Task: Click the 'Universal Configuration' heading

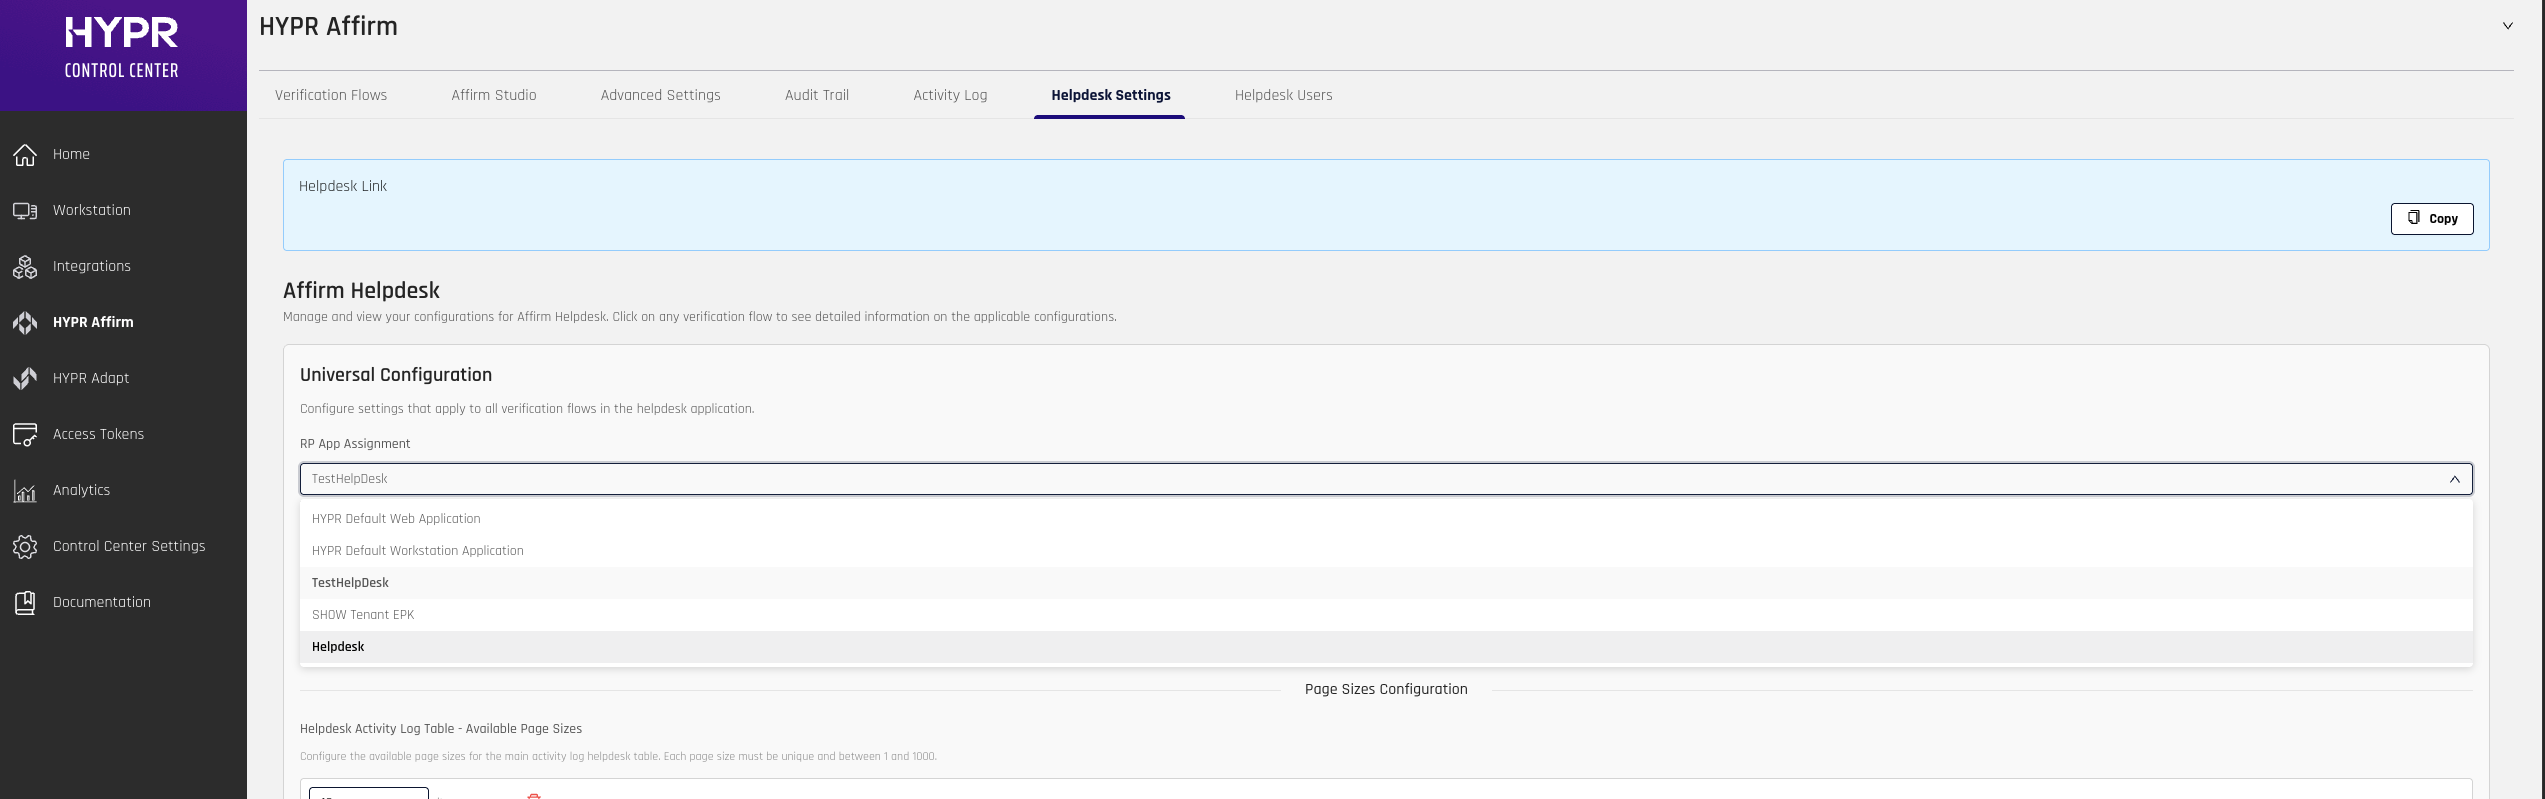Action: [396, 375]
